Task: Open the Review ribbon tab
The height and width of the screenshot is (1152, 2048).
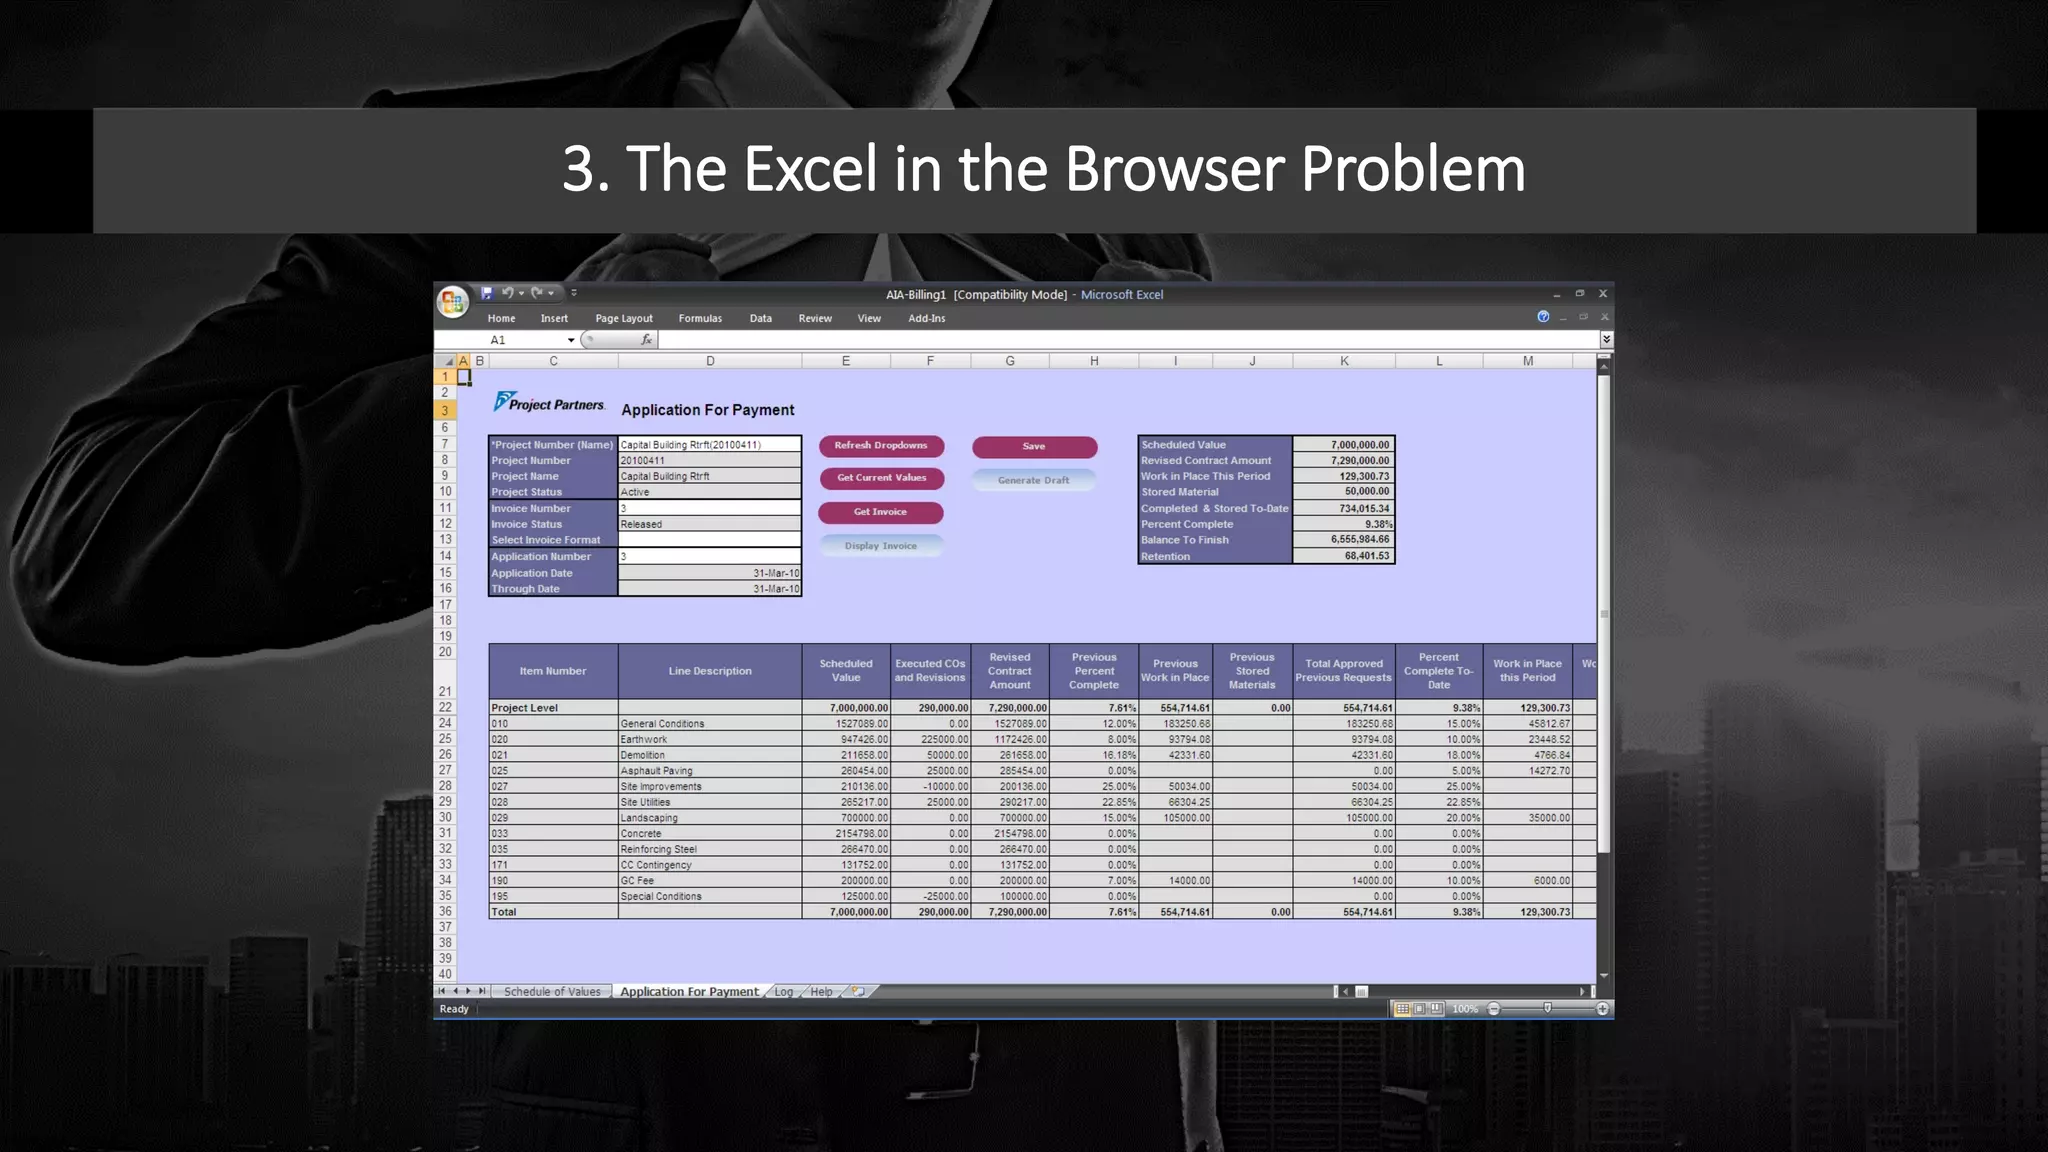Action: click(x=815, y=318)
